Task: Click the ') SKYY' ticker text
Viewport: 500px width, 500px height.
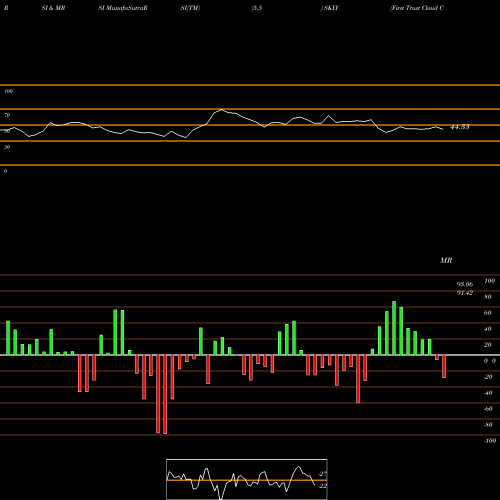Action: click(x=330, y=8)
